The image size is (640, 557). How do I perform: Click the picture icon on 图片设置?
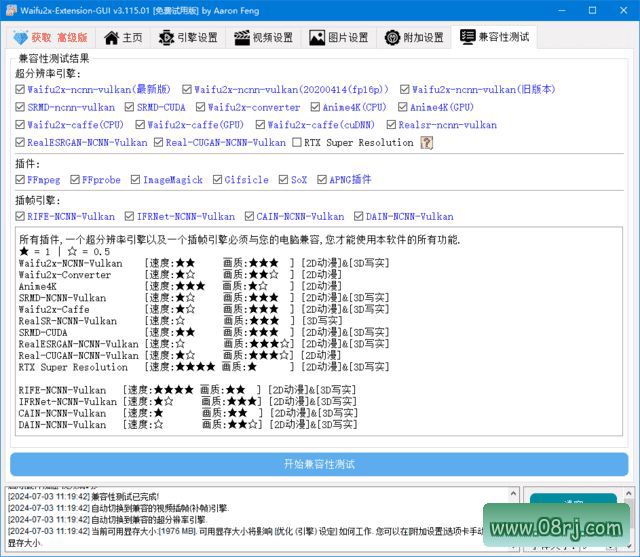click(317, 38)
